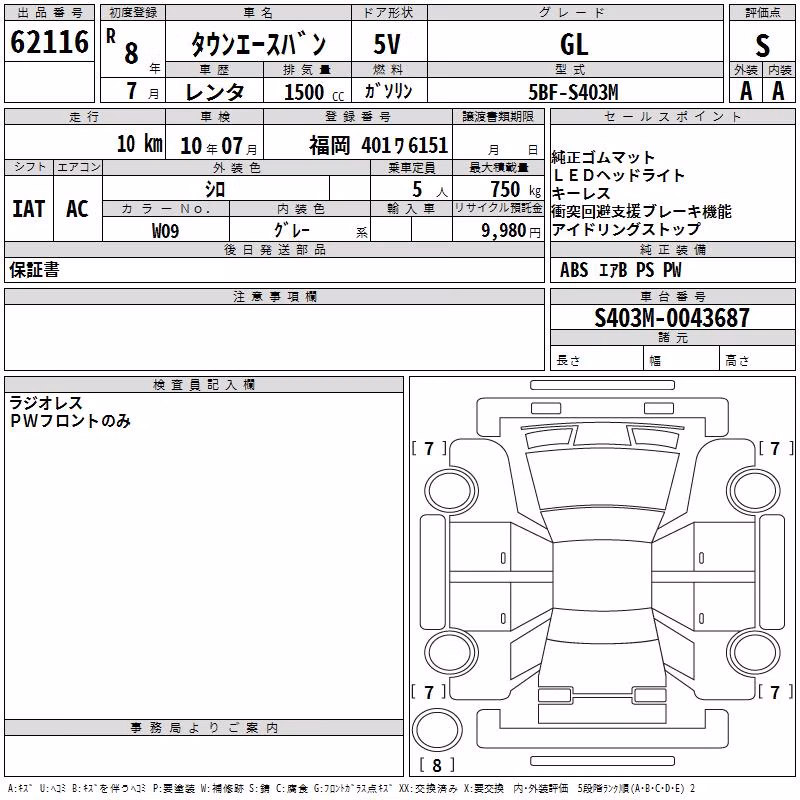Screen dimensions: 800x800
Task: Select the car name タウンエースバン
Action: [x=258, y=44]
